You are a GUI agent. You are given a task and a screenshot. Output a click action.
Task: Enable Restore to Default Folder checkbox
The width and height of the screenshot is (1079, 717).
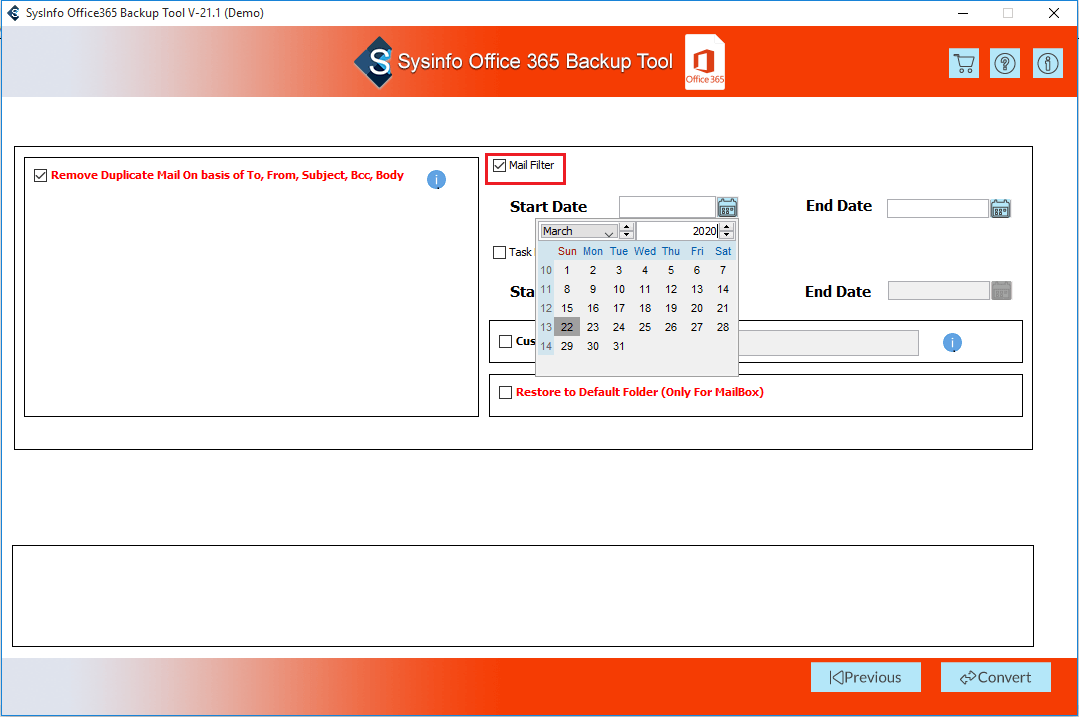506,392
